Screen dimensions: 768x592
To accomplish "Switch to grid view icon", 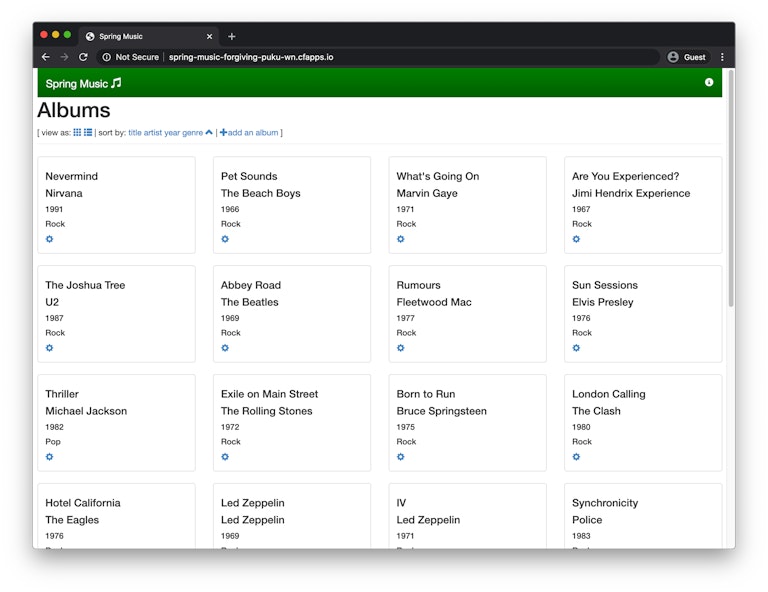I will 77,132.
